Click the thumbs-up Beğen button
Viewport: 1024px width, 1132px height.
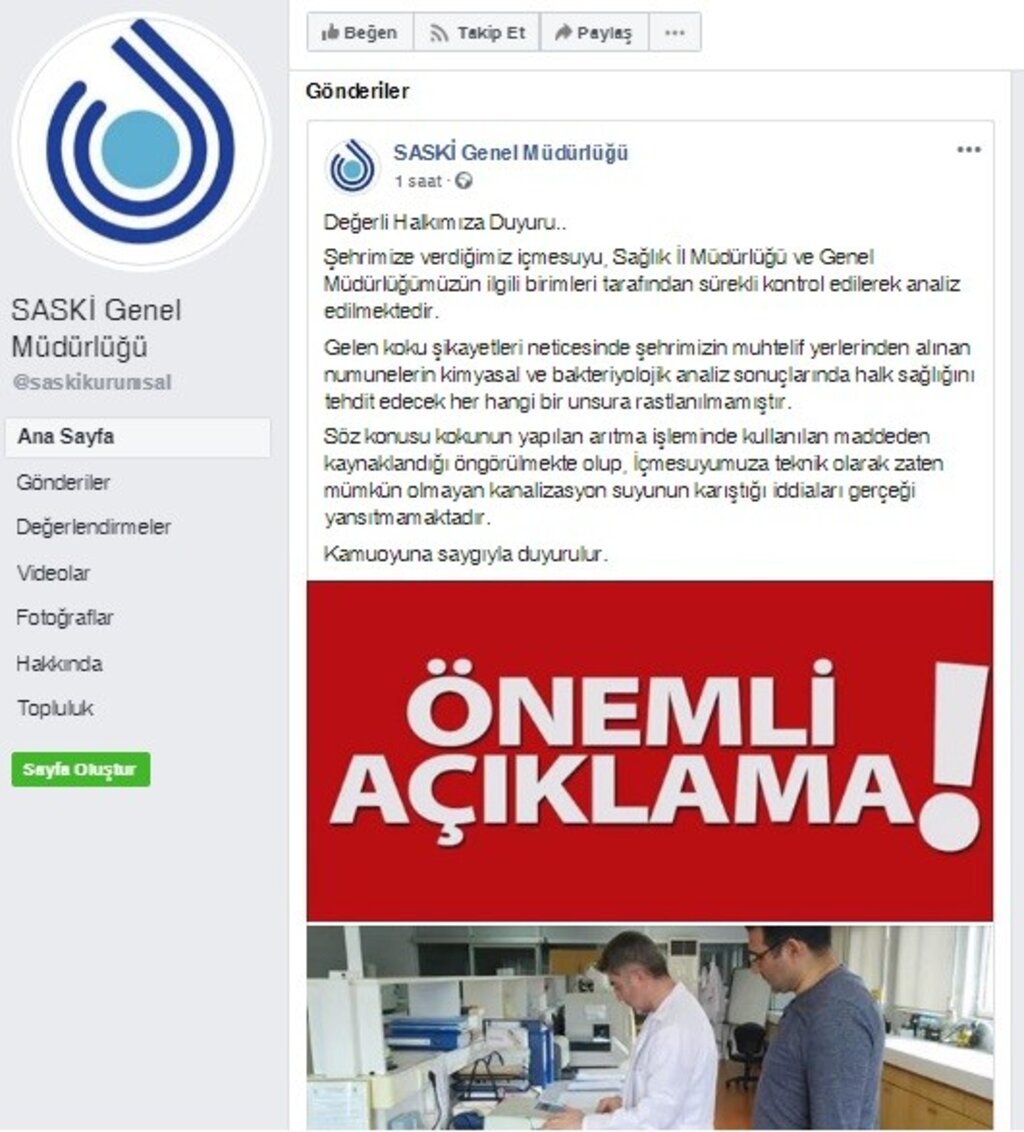click(360, 32)
